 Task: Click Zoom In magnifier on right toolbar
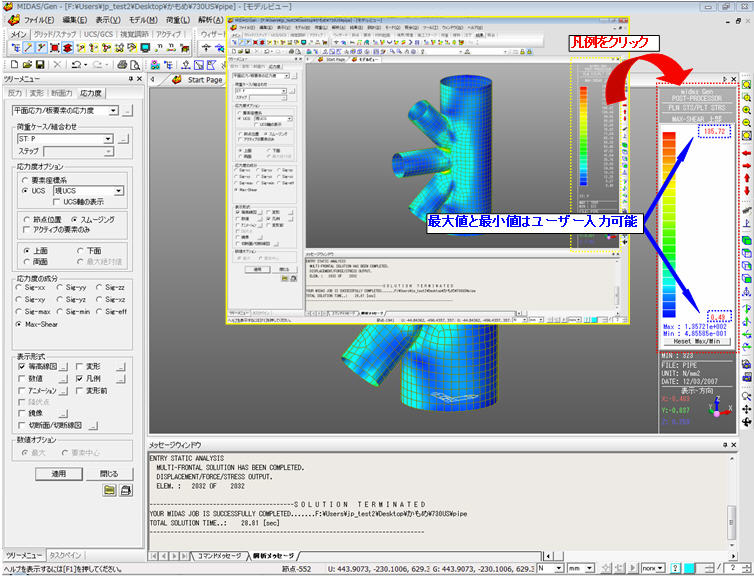(746, 110)
